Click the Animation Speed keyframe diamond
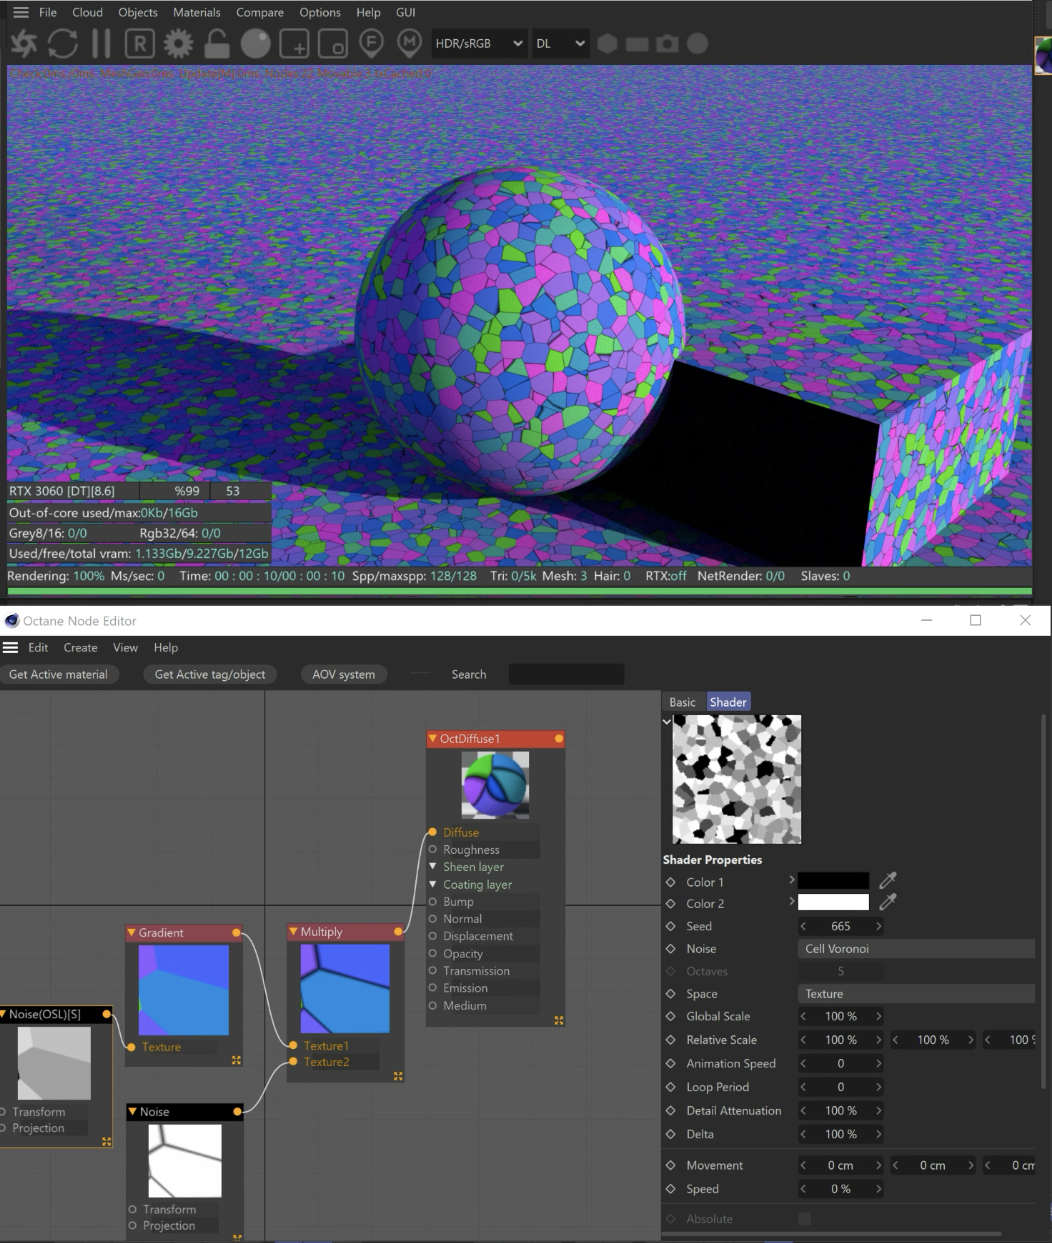Viewport: 1052px width, 1243px height. point(671,1064)
